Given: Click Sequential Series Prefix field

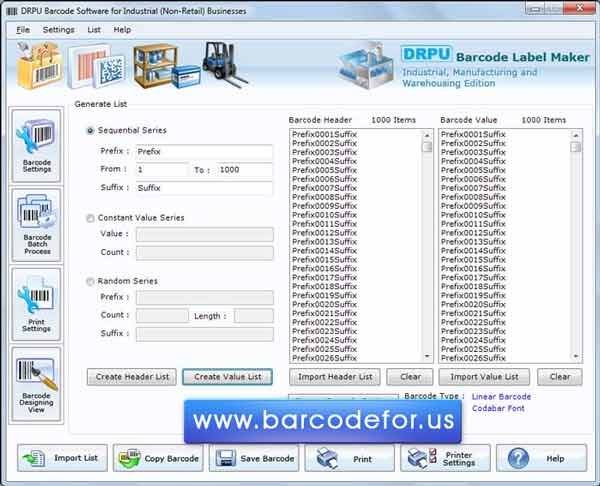Looking at the screenshot, I should point(204,152).
